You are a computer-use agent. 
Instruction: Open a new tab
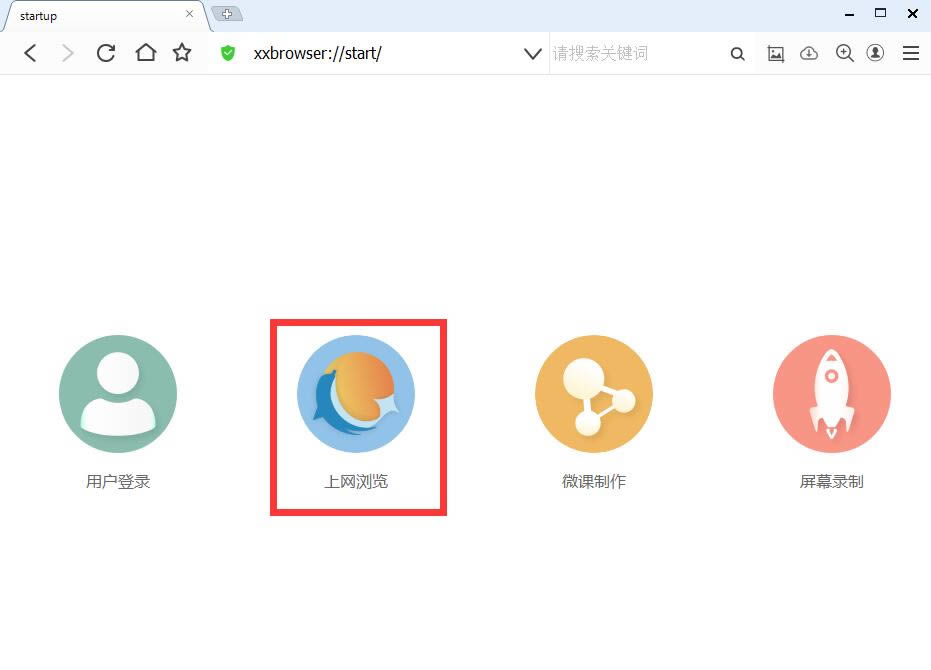point(227,14)
